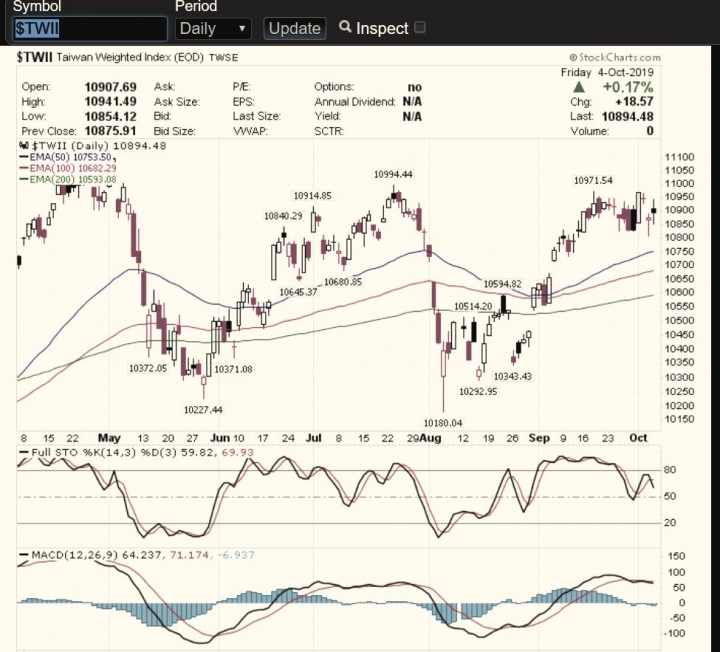Image resolution: width=720 pixels, height=652 pixels.
Task: Click the Oct month label on date axis
Action: click(638, 438)
